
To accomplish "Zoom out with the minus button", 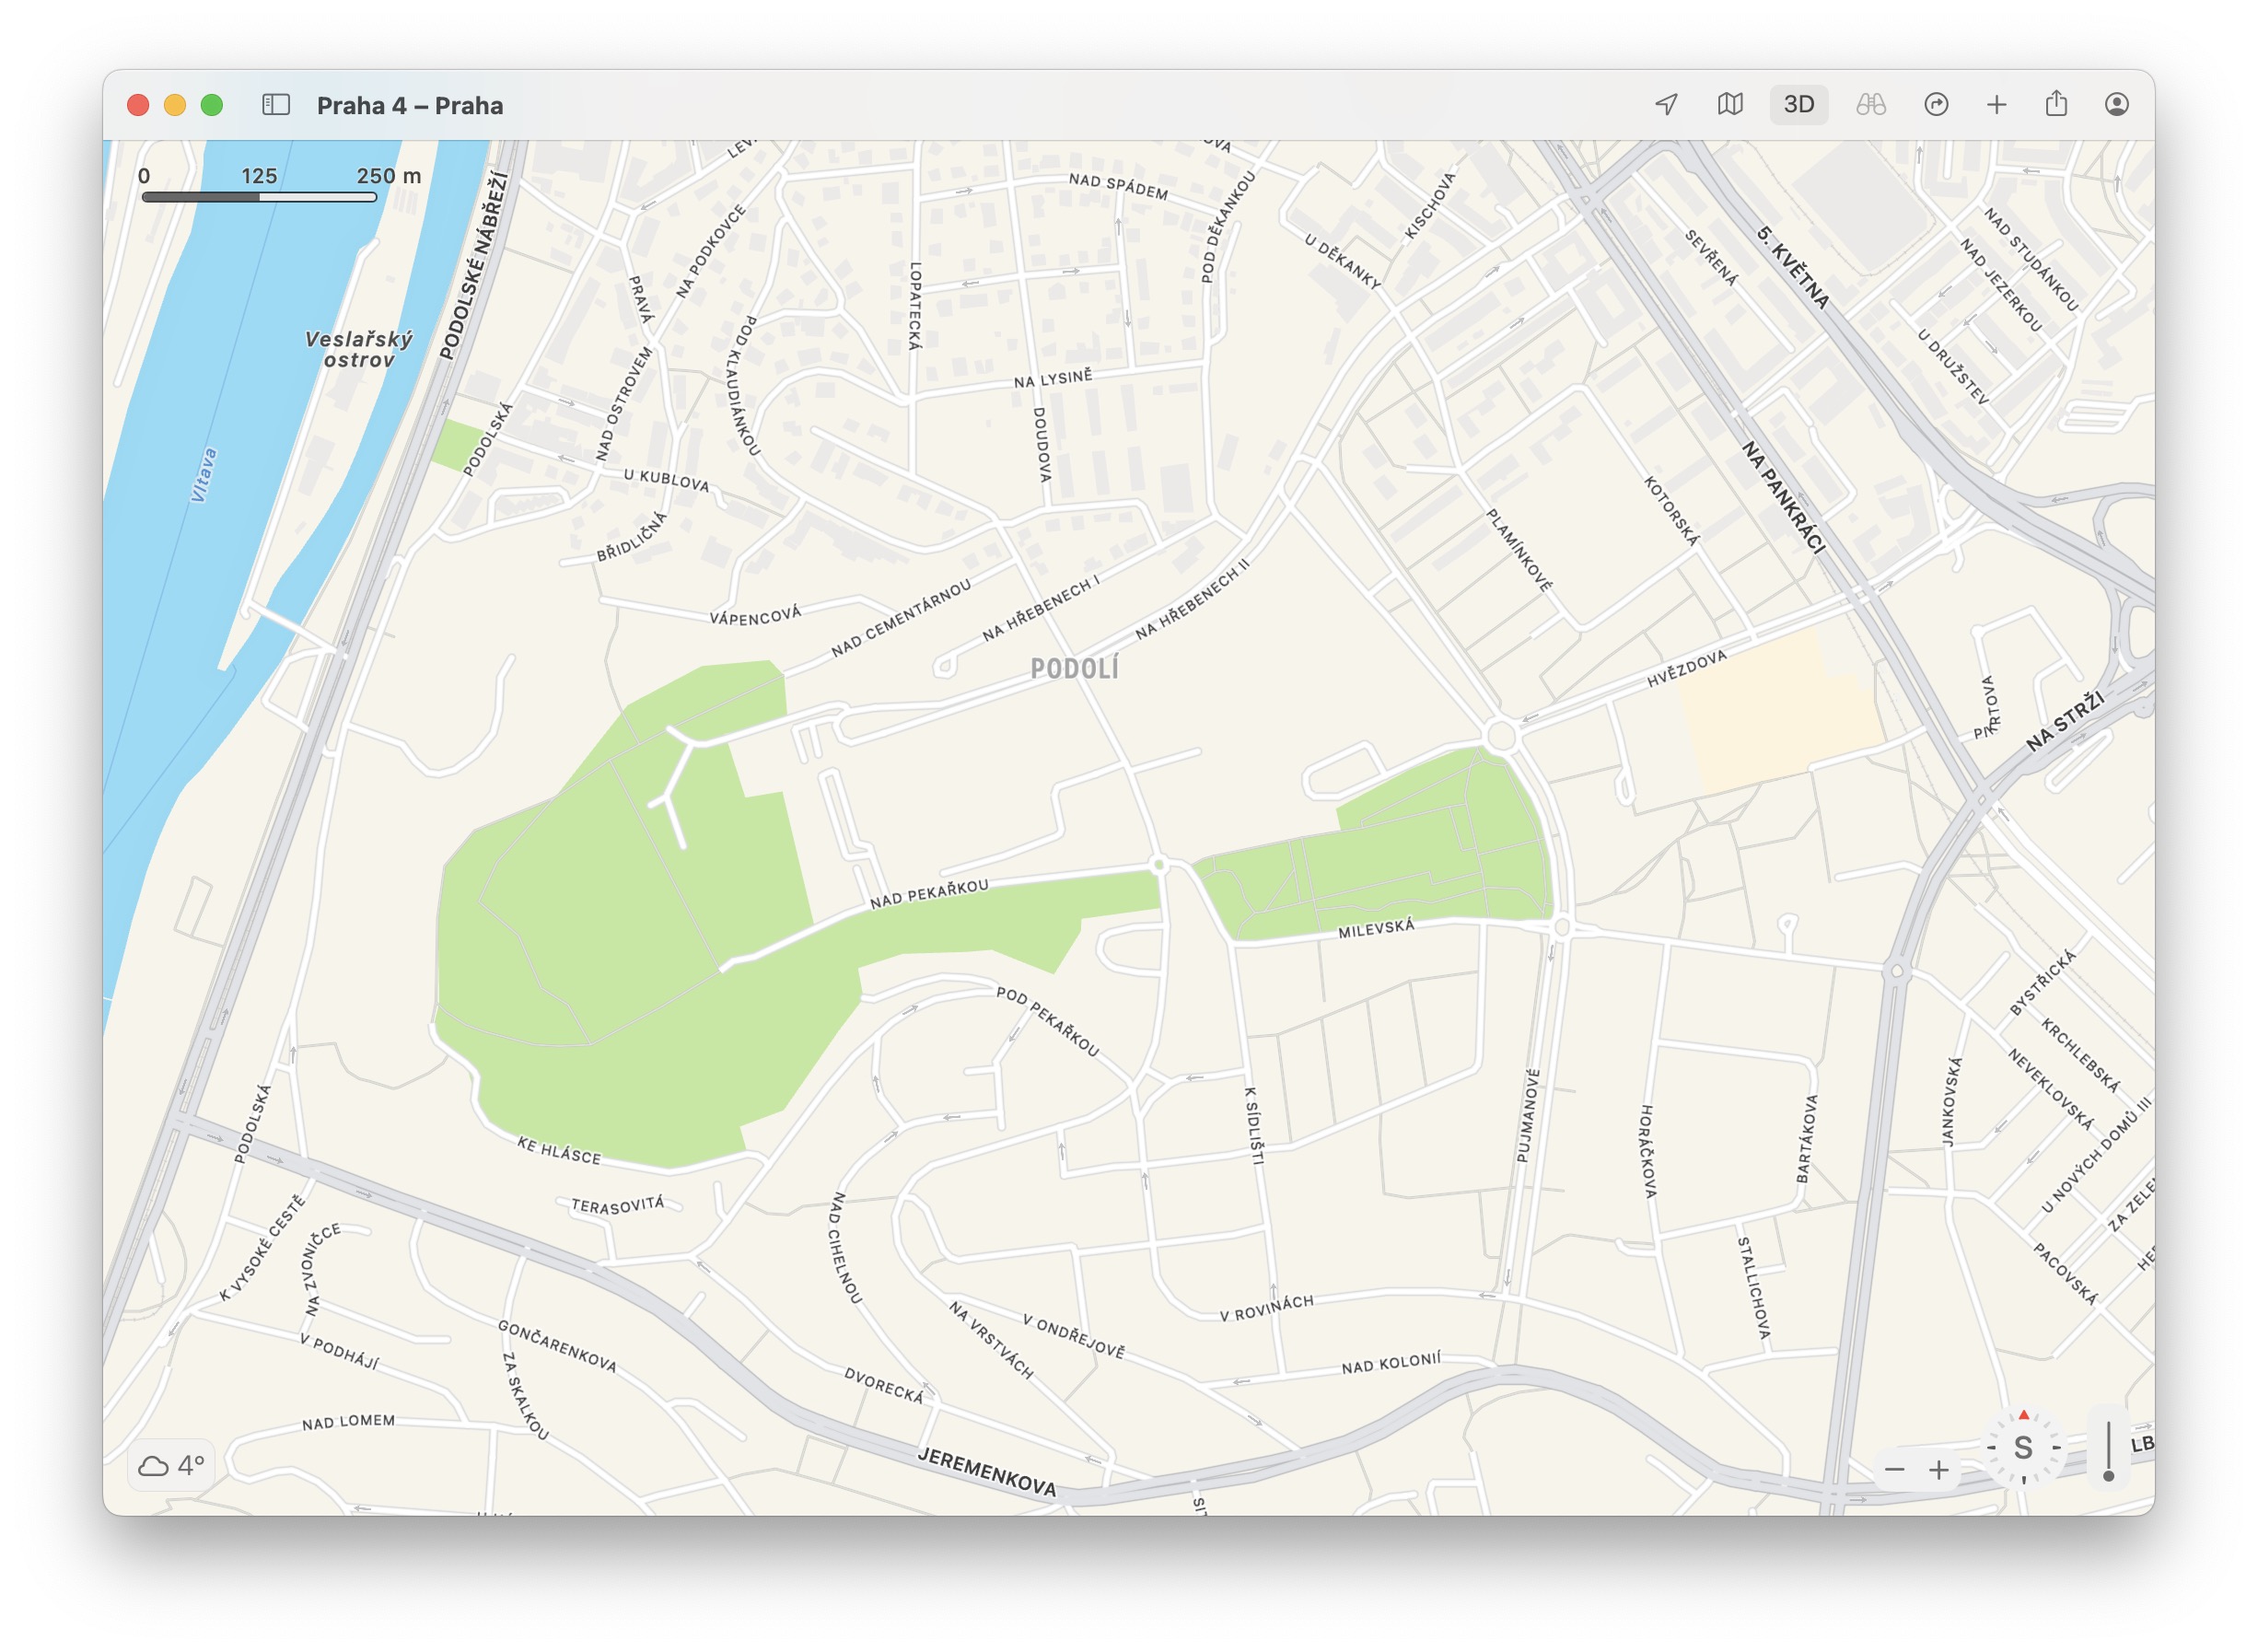I will 1894,1470.
